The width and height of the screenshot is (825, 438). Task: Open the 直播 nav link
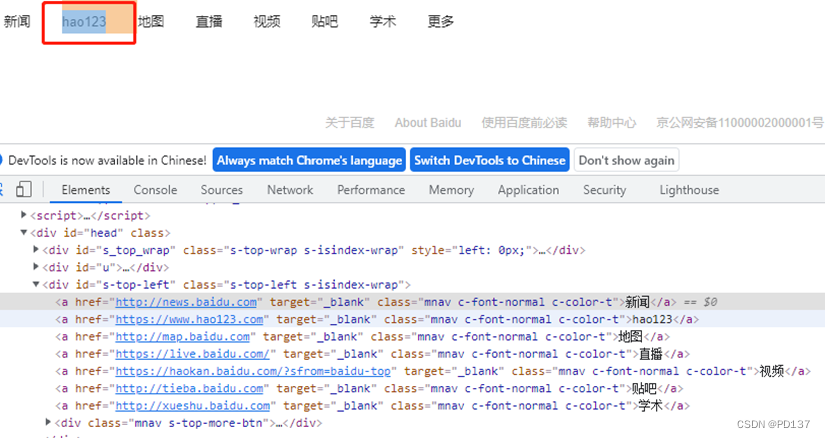tap(209, 22)
